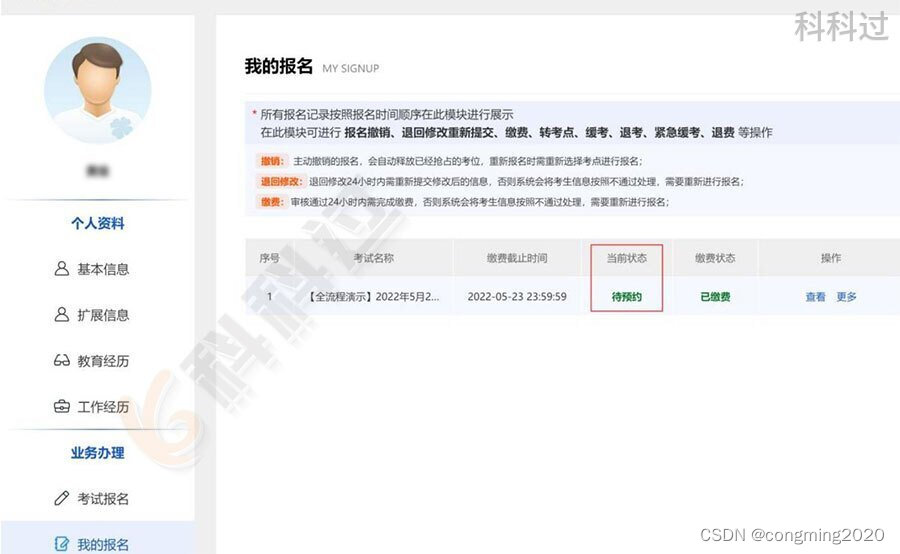The height and width of the screenshot is (554, 900).
Task: Click the 工作经历 briefcase icon
Action: point(61,406)
